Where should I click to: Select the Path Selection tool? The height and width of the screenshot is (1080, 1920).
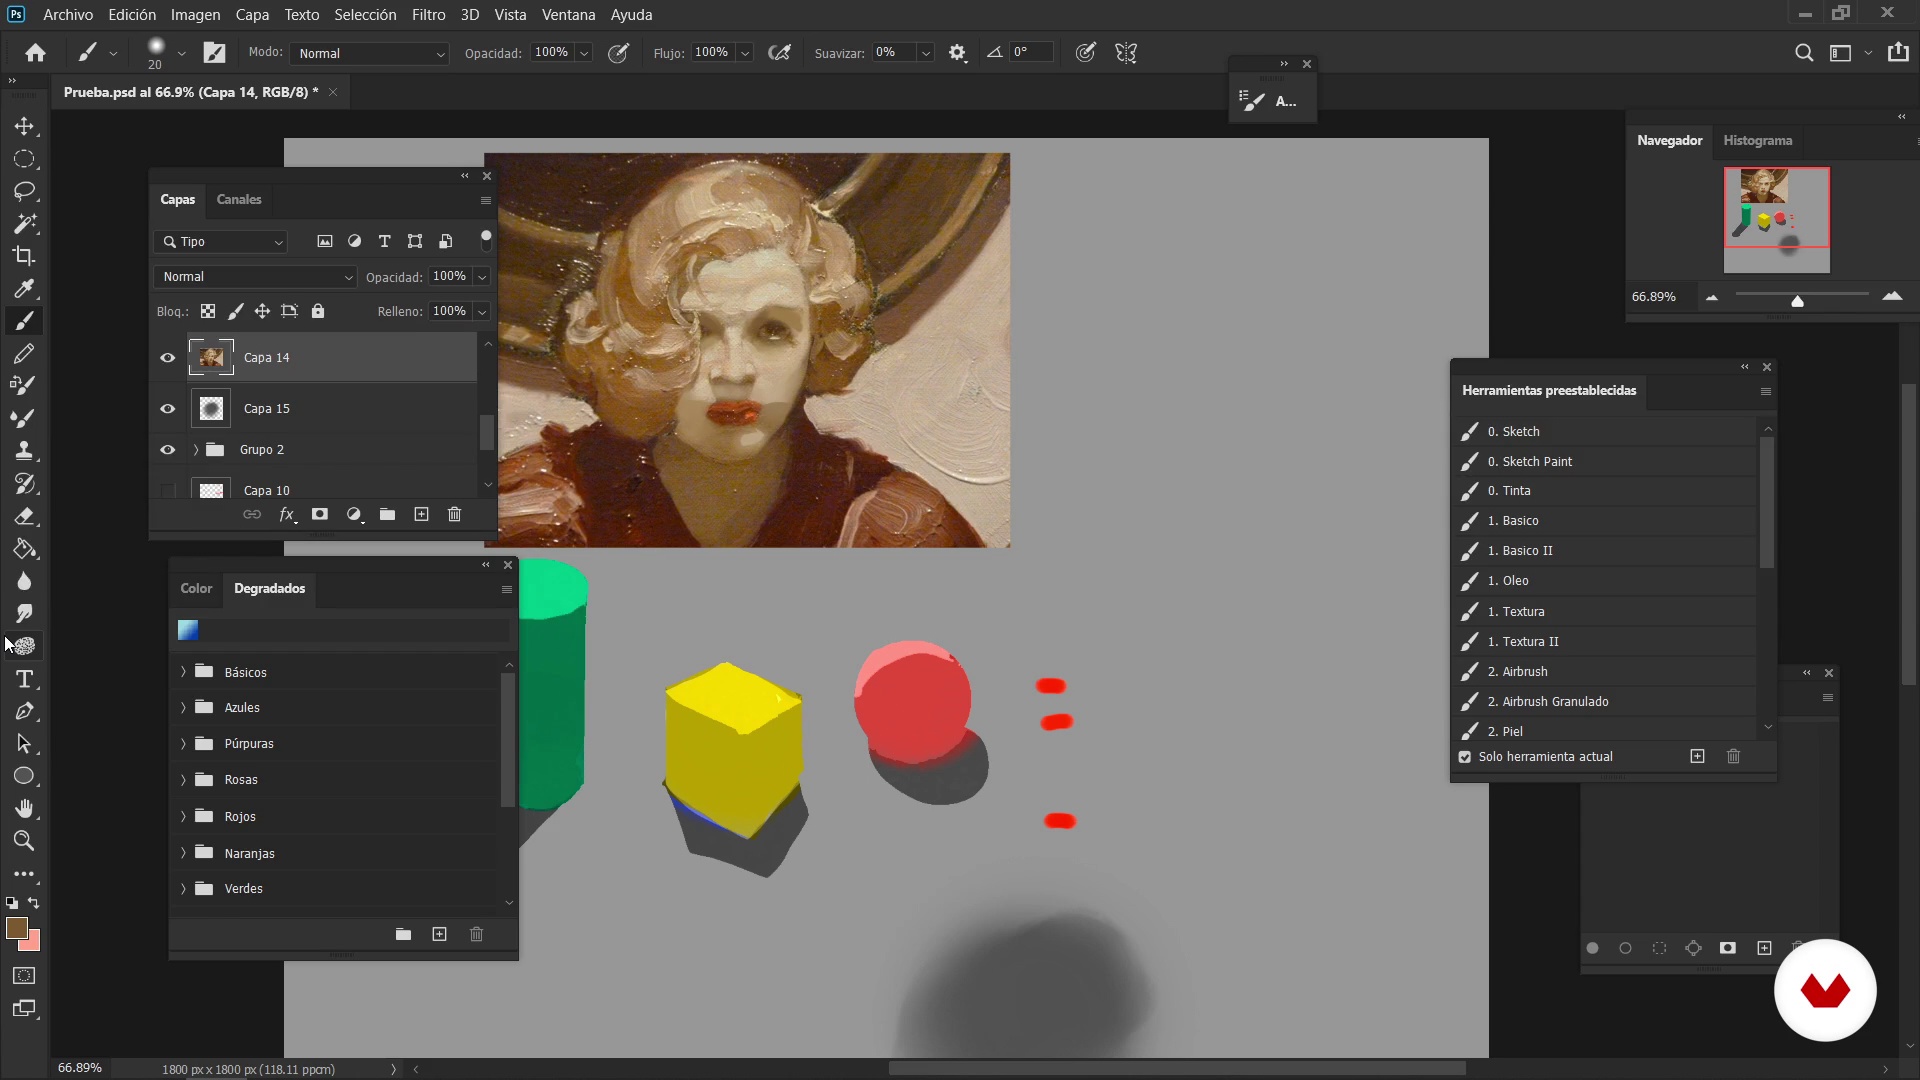24,744
